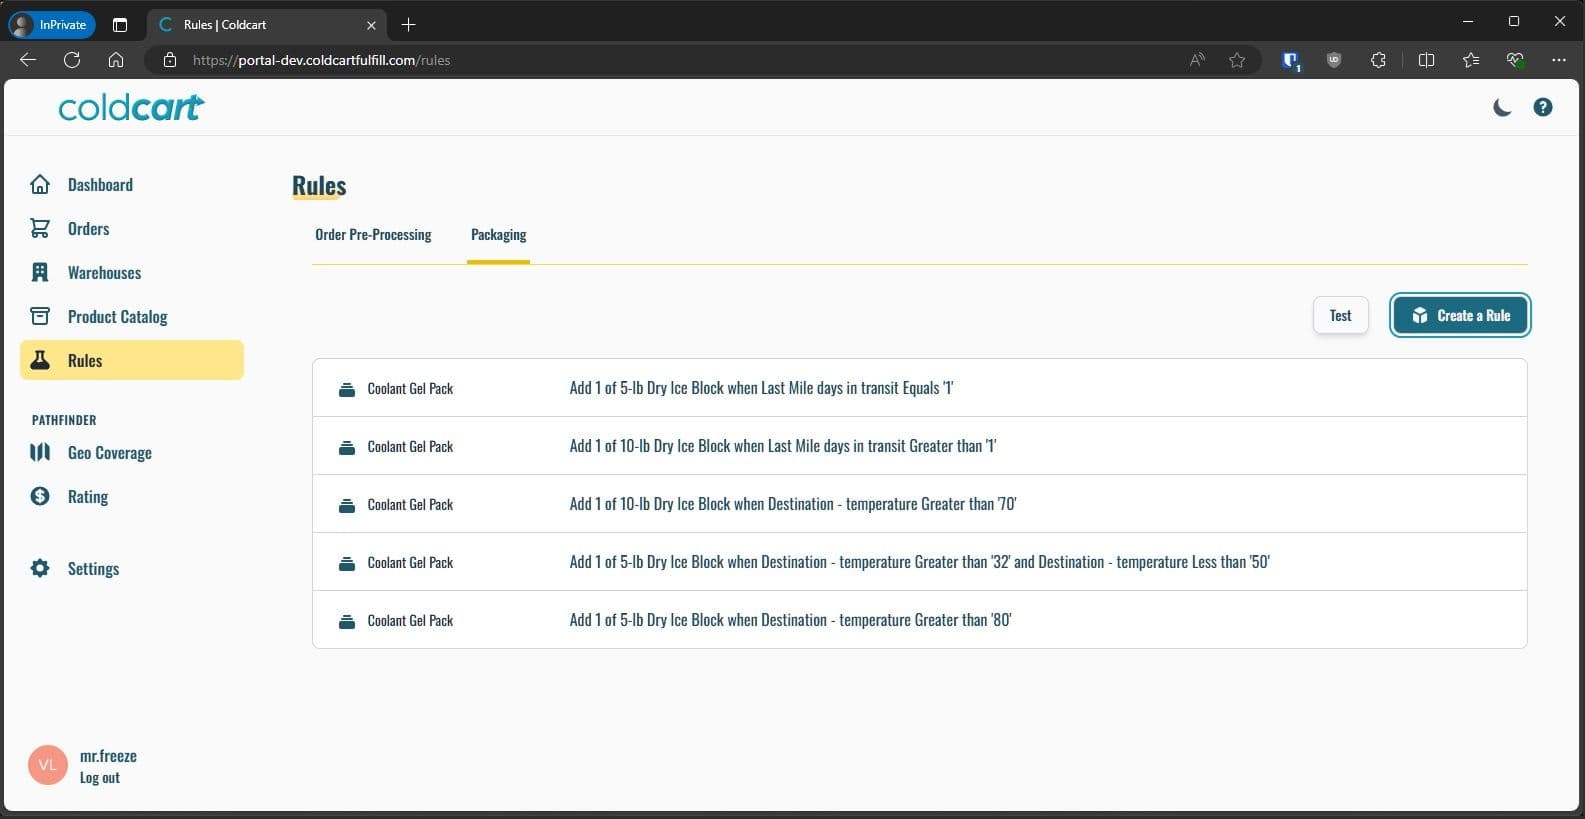Open the help question mark icon

pyautogui.click(x=1543, y=107)
